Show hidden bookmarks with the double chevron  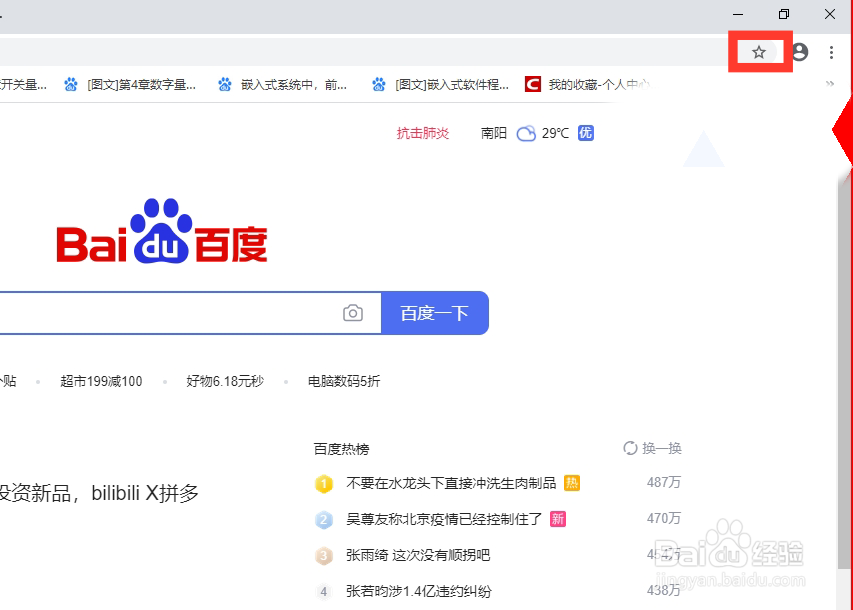tap(830, 84)
